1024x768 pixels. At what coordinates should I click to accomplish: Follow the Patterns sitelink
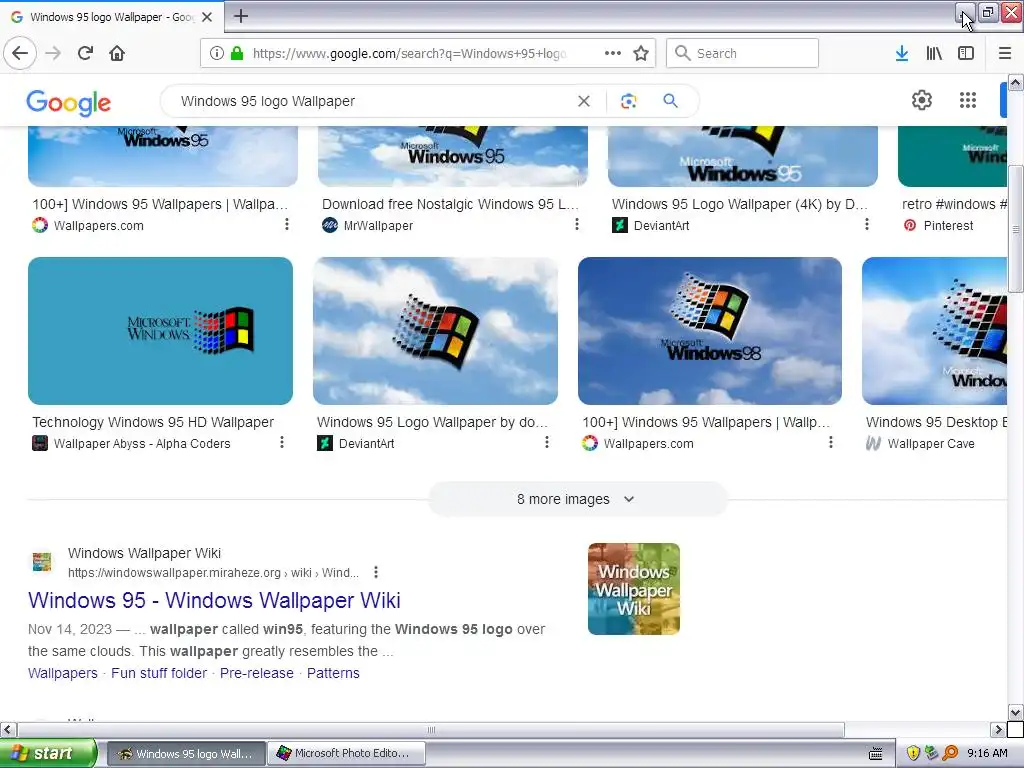pos(333,673)
